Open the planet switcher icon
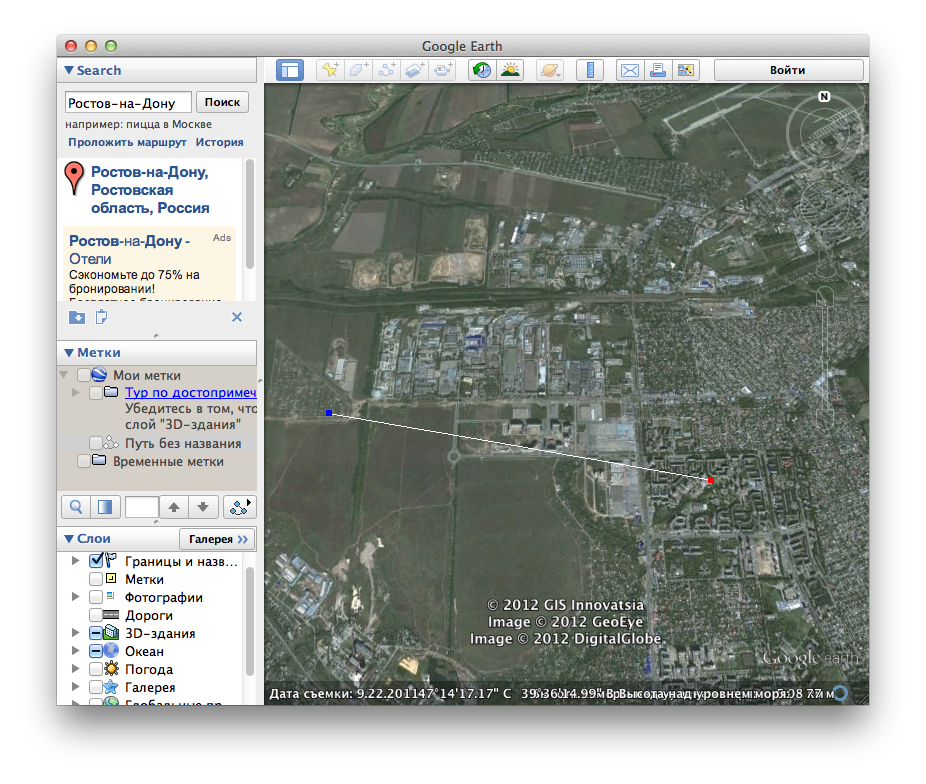This screenshot has height=784, width=926. pyautogui.click(x=550, y=70)
